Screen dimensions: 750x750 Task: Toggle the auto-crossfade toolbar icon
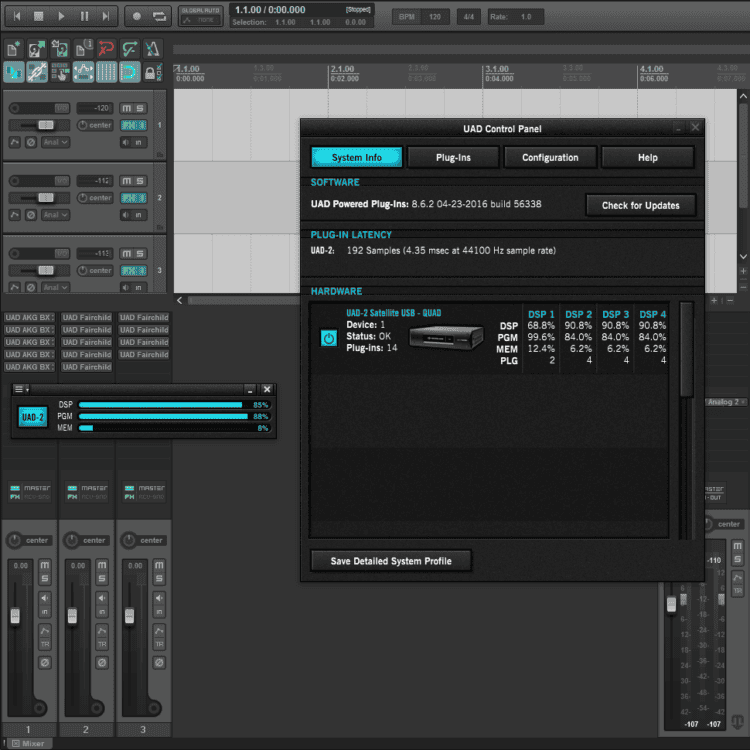(x=14, y=73)
